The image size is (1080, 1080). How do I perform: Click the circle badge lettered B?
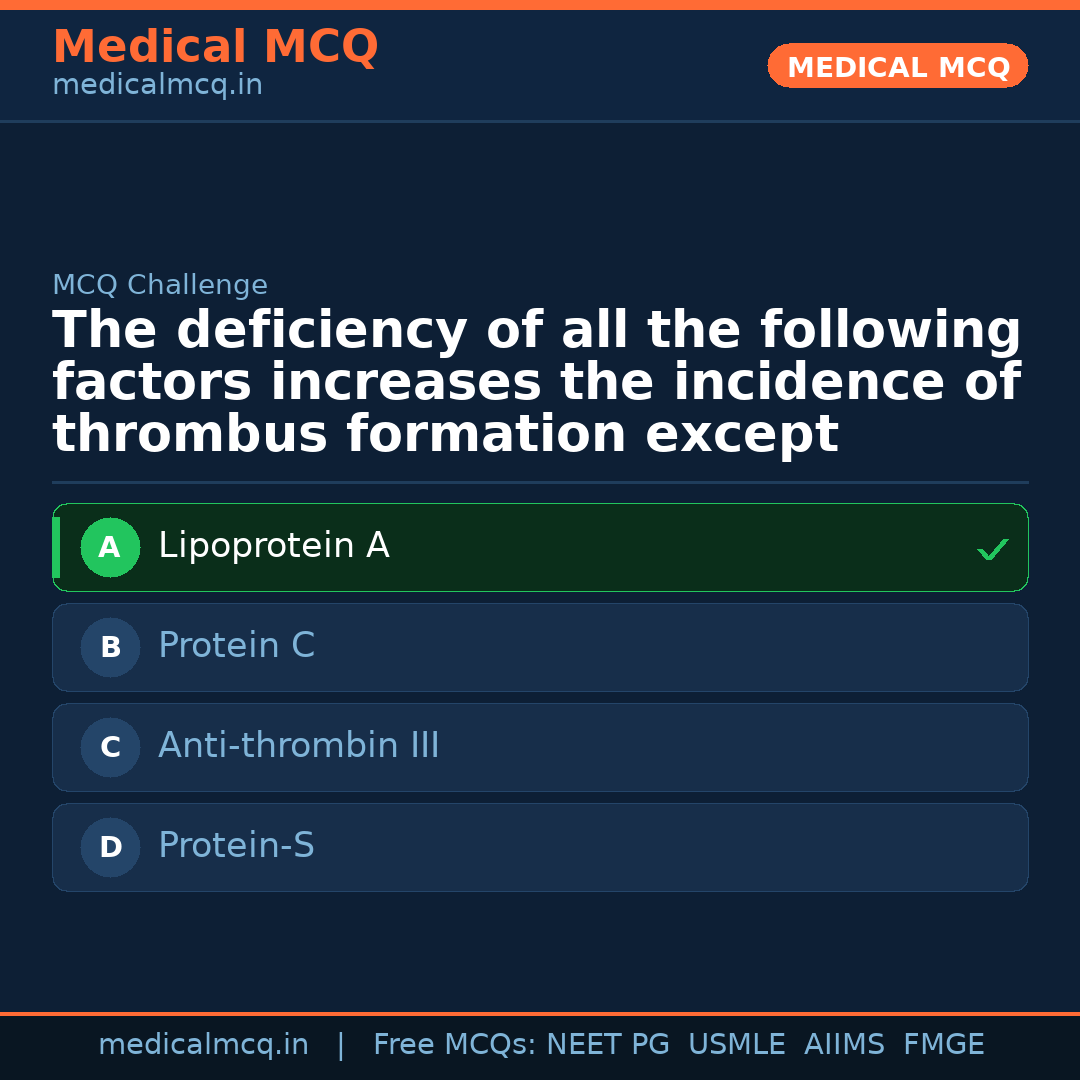click(x=110, y=648)
